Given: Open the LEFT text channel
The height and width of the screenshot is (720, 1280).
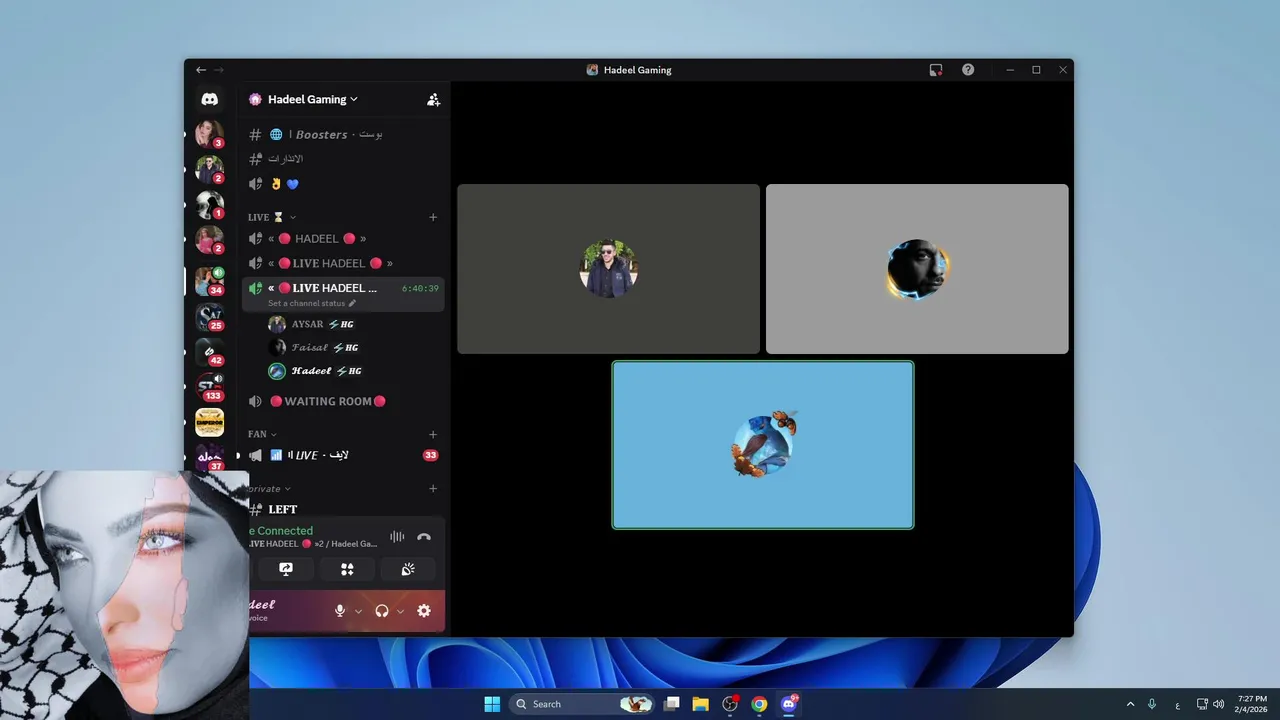Looking at the screenshot, I should (343, 509).
